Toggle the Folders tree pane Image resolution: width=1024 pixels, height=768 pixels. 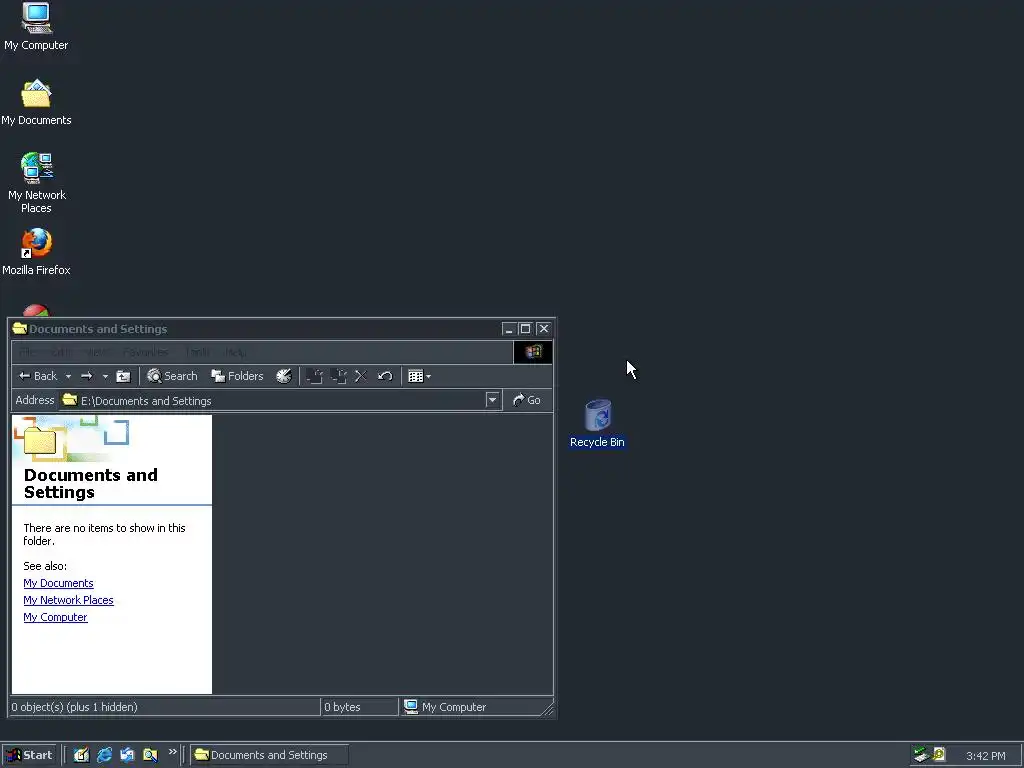pos(237,376)
